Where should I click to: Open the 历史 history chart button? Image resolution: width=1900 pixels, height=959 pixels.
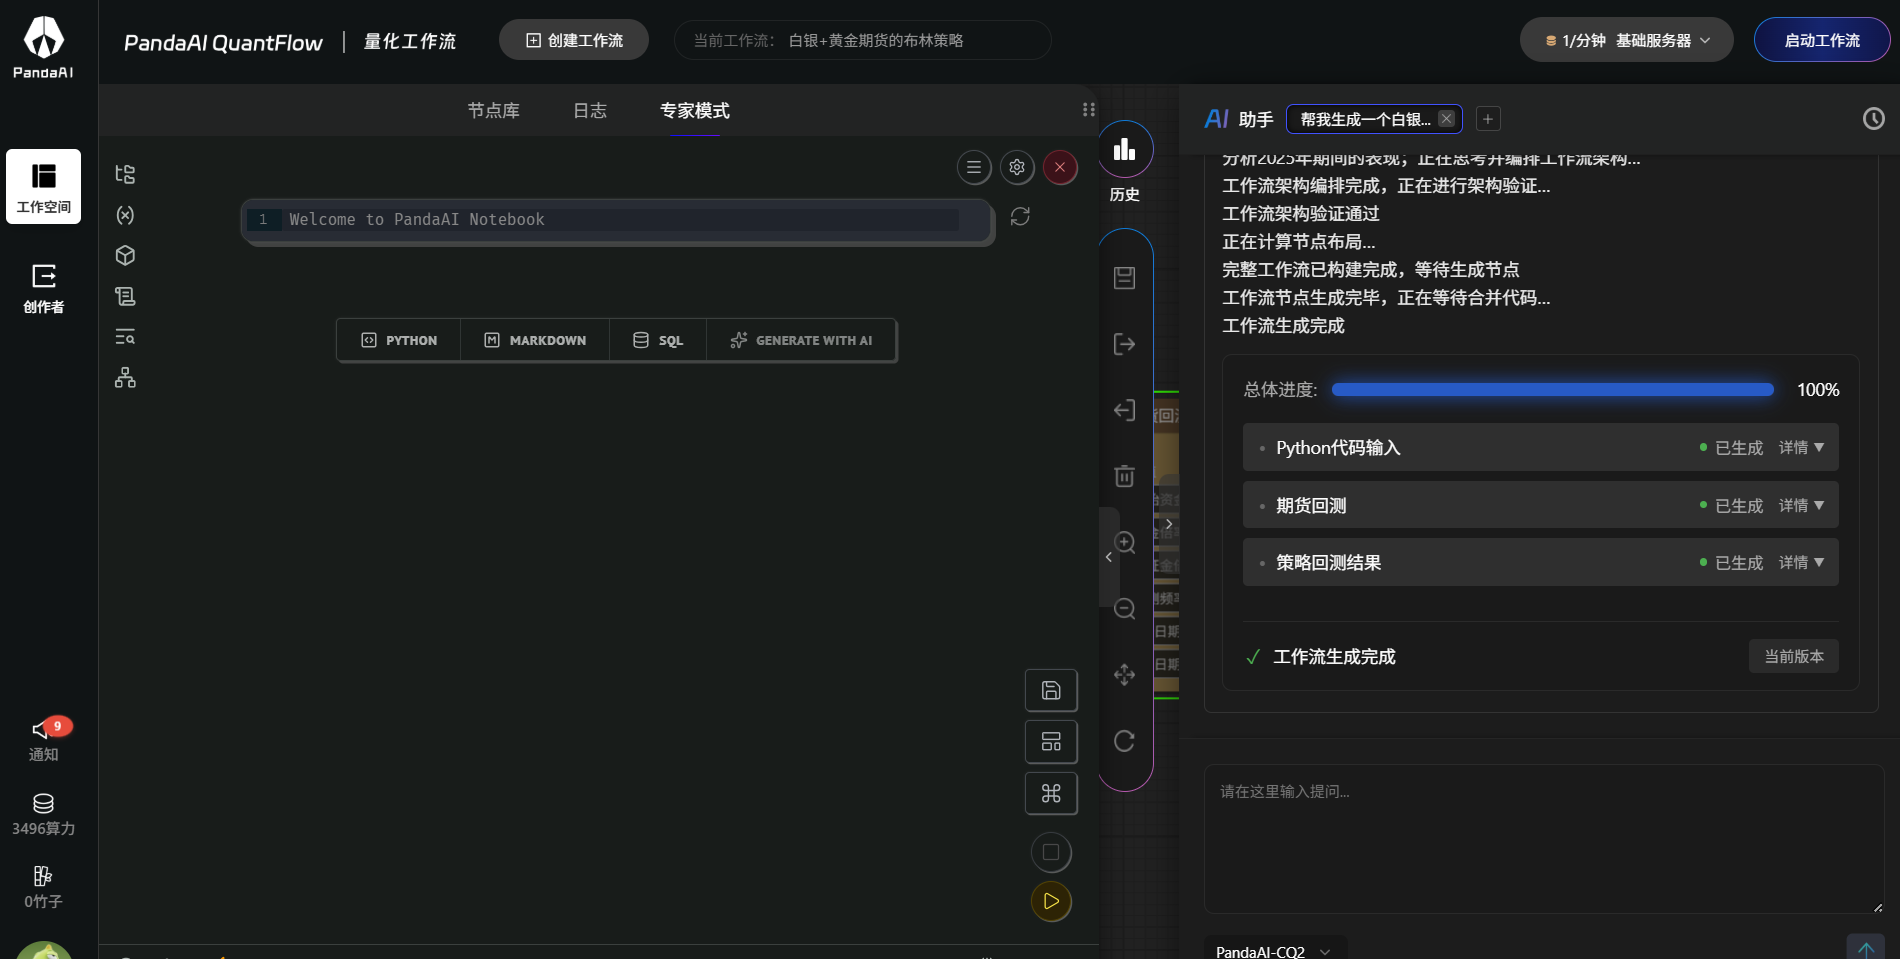tap(1125, 163)
